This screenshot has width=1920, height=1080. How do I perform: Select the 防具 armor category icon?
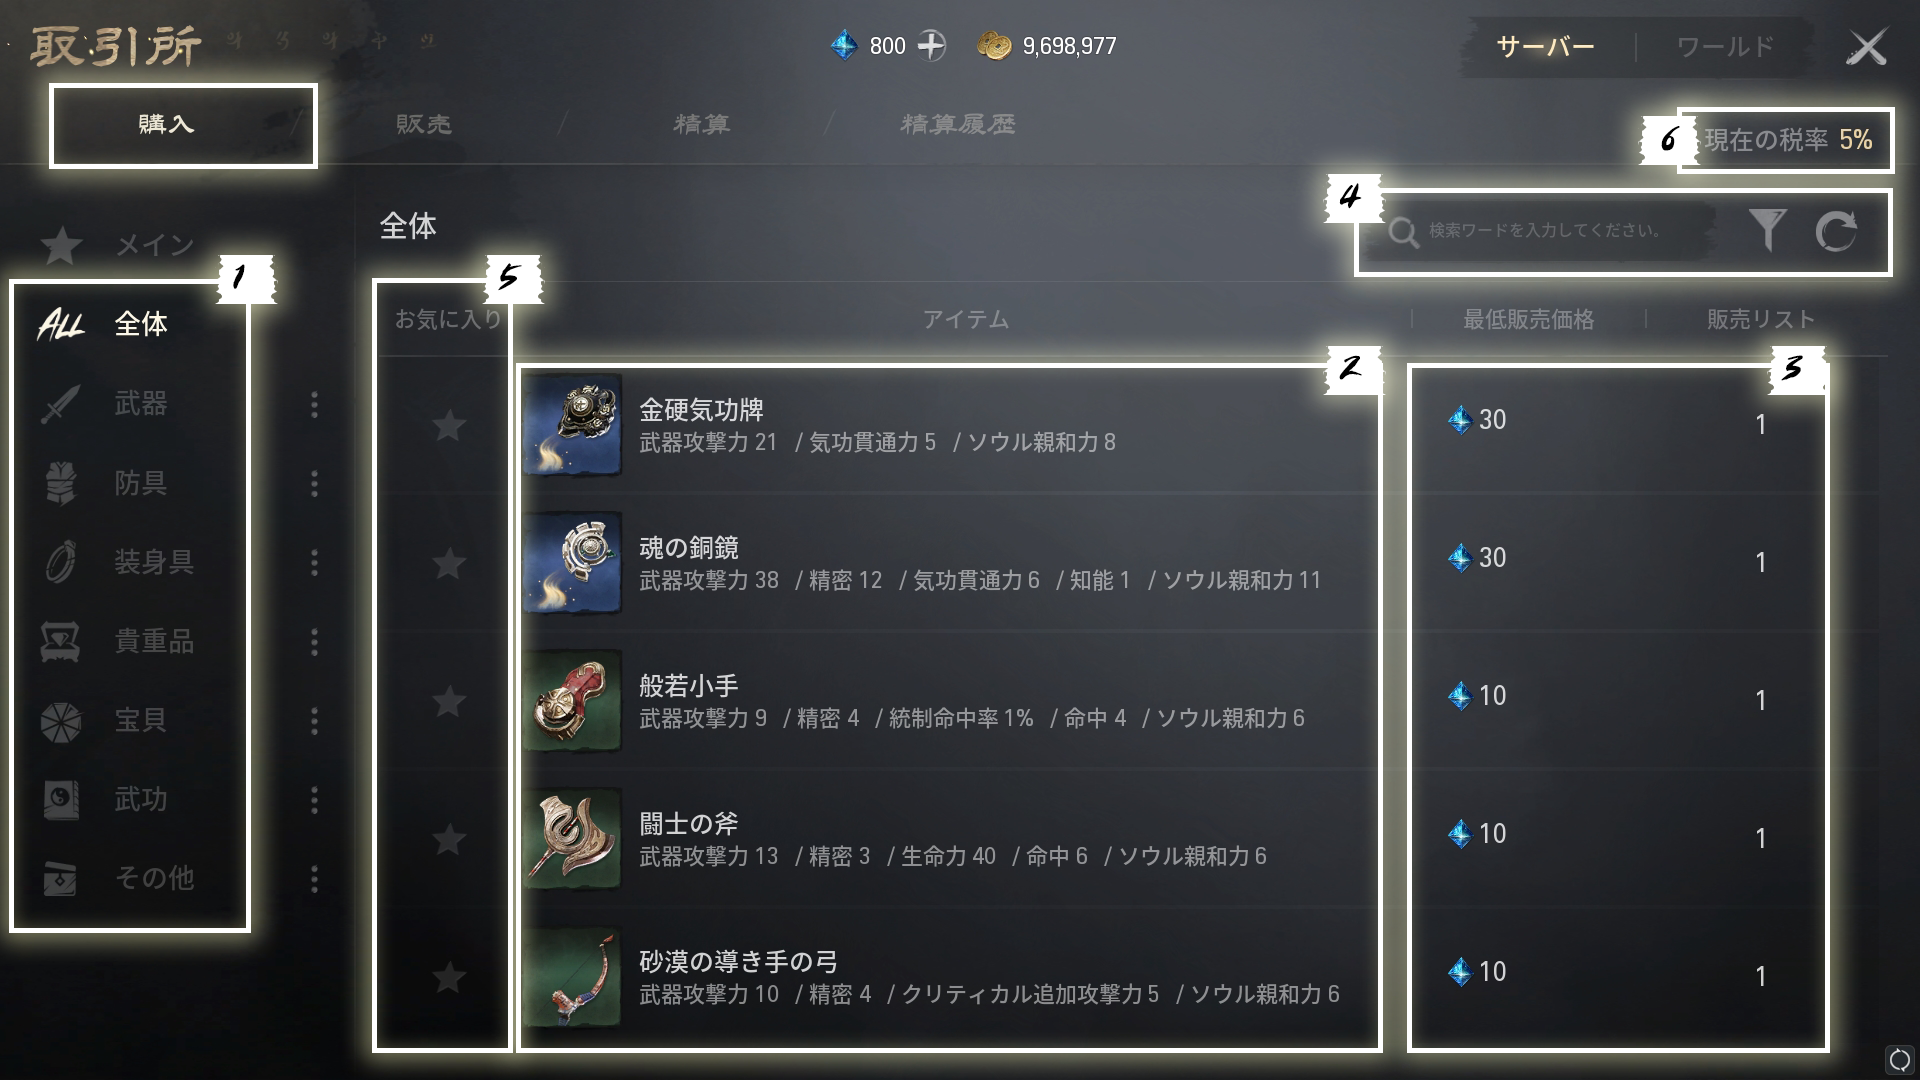[60, 483]
